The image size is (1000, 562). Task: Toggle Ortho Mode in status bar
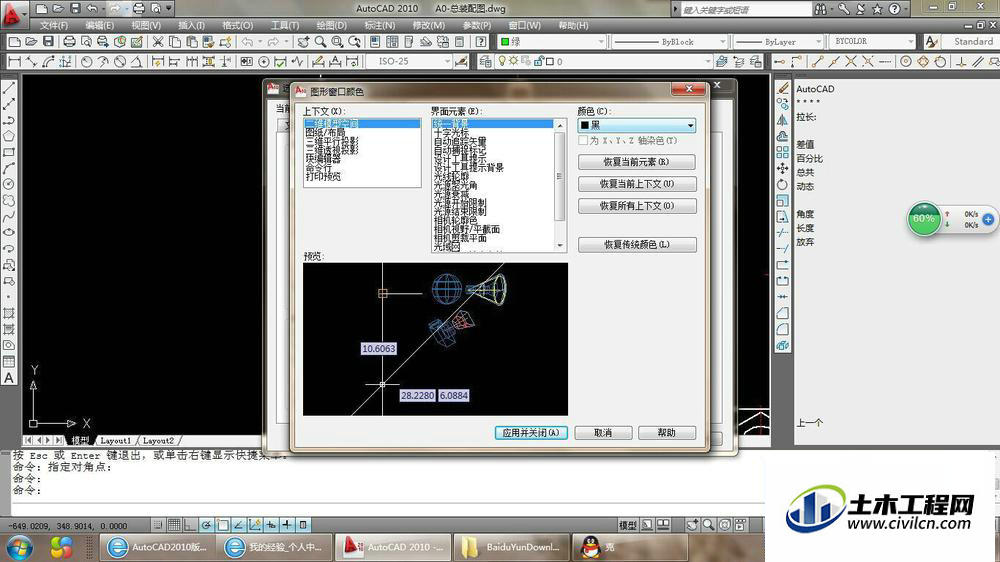190,525
